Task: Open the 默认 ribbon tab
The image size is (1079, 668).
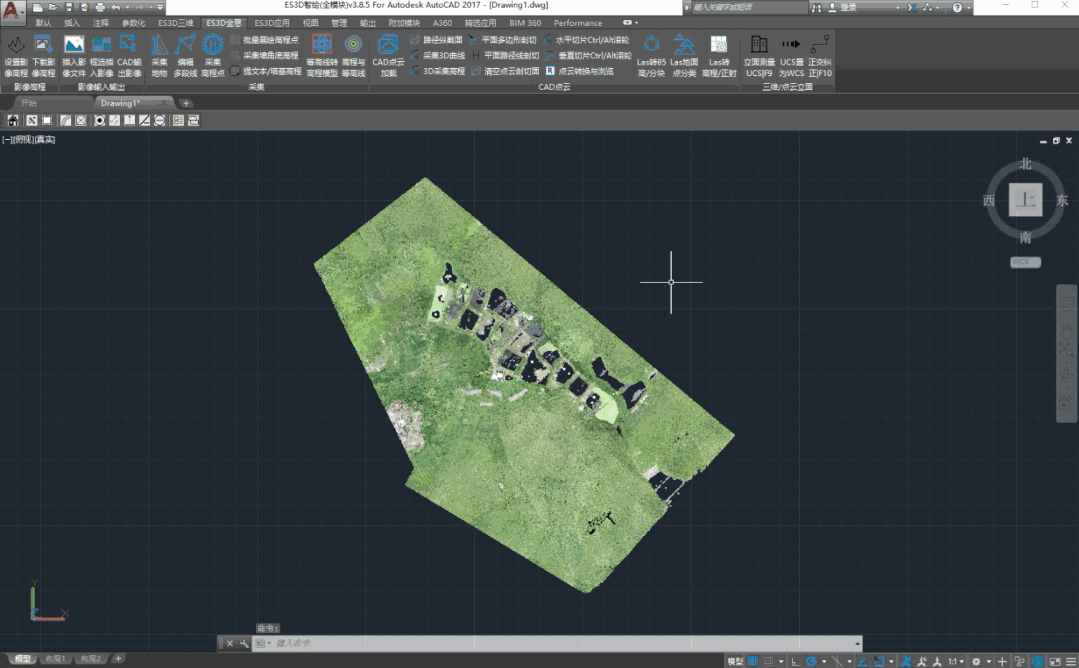Action: pos(43,23)
